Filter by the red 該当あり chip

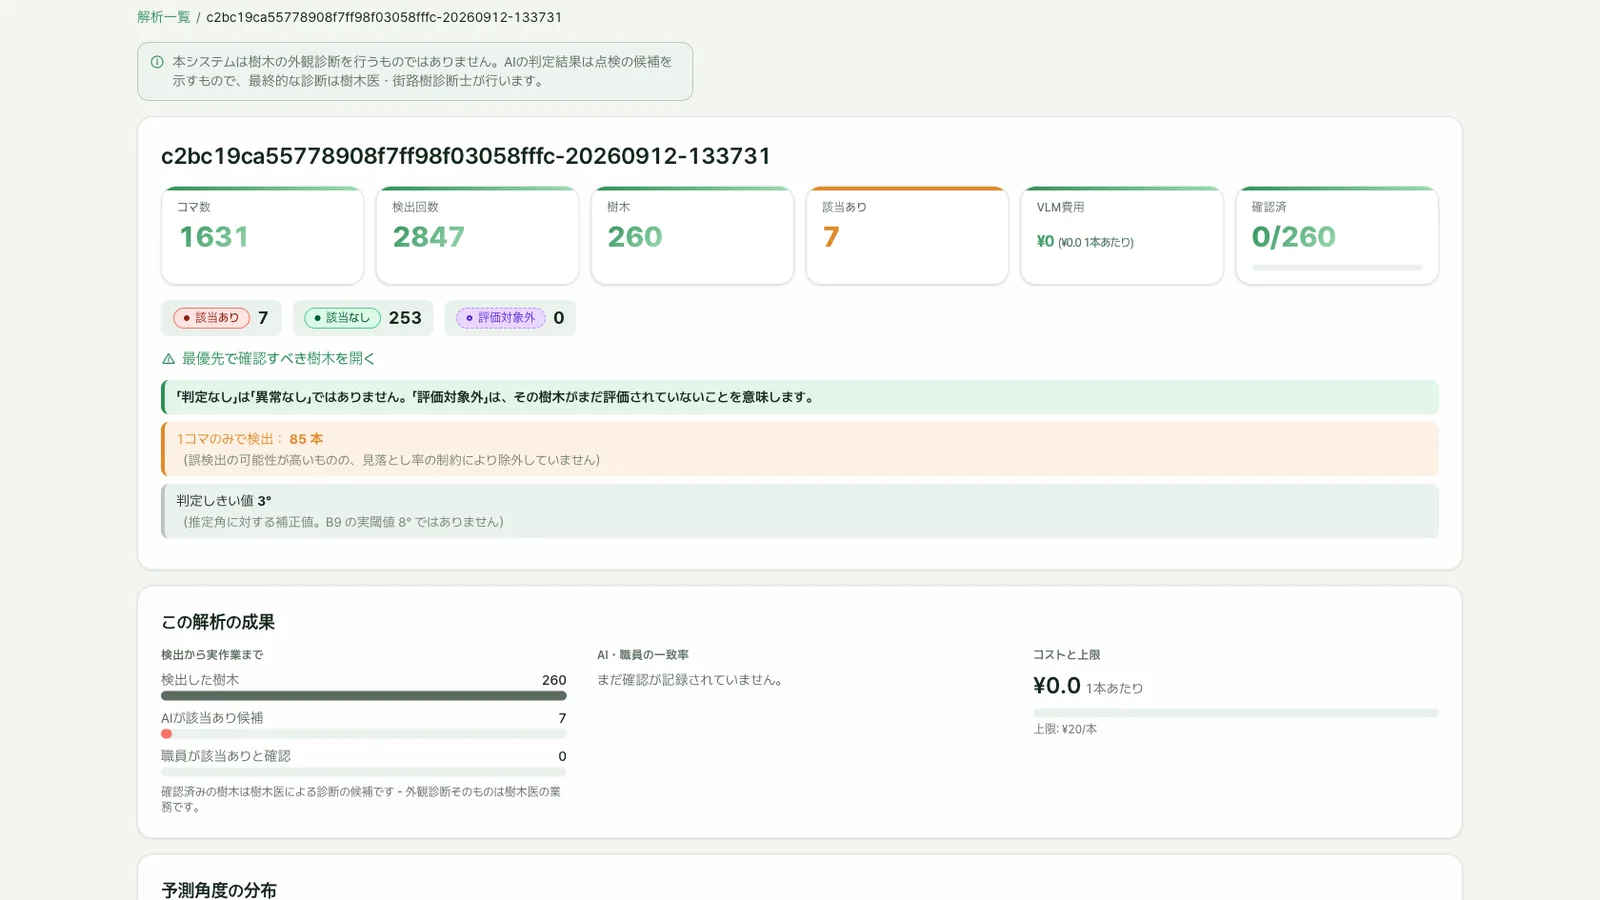tap(211, 318)
